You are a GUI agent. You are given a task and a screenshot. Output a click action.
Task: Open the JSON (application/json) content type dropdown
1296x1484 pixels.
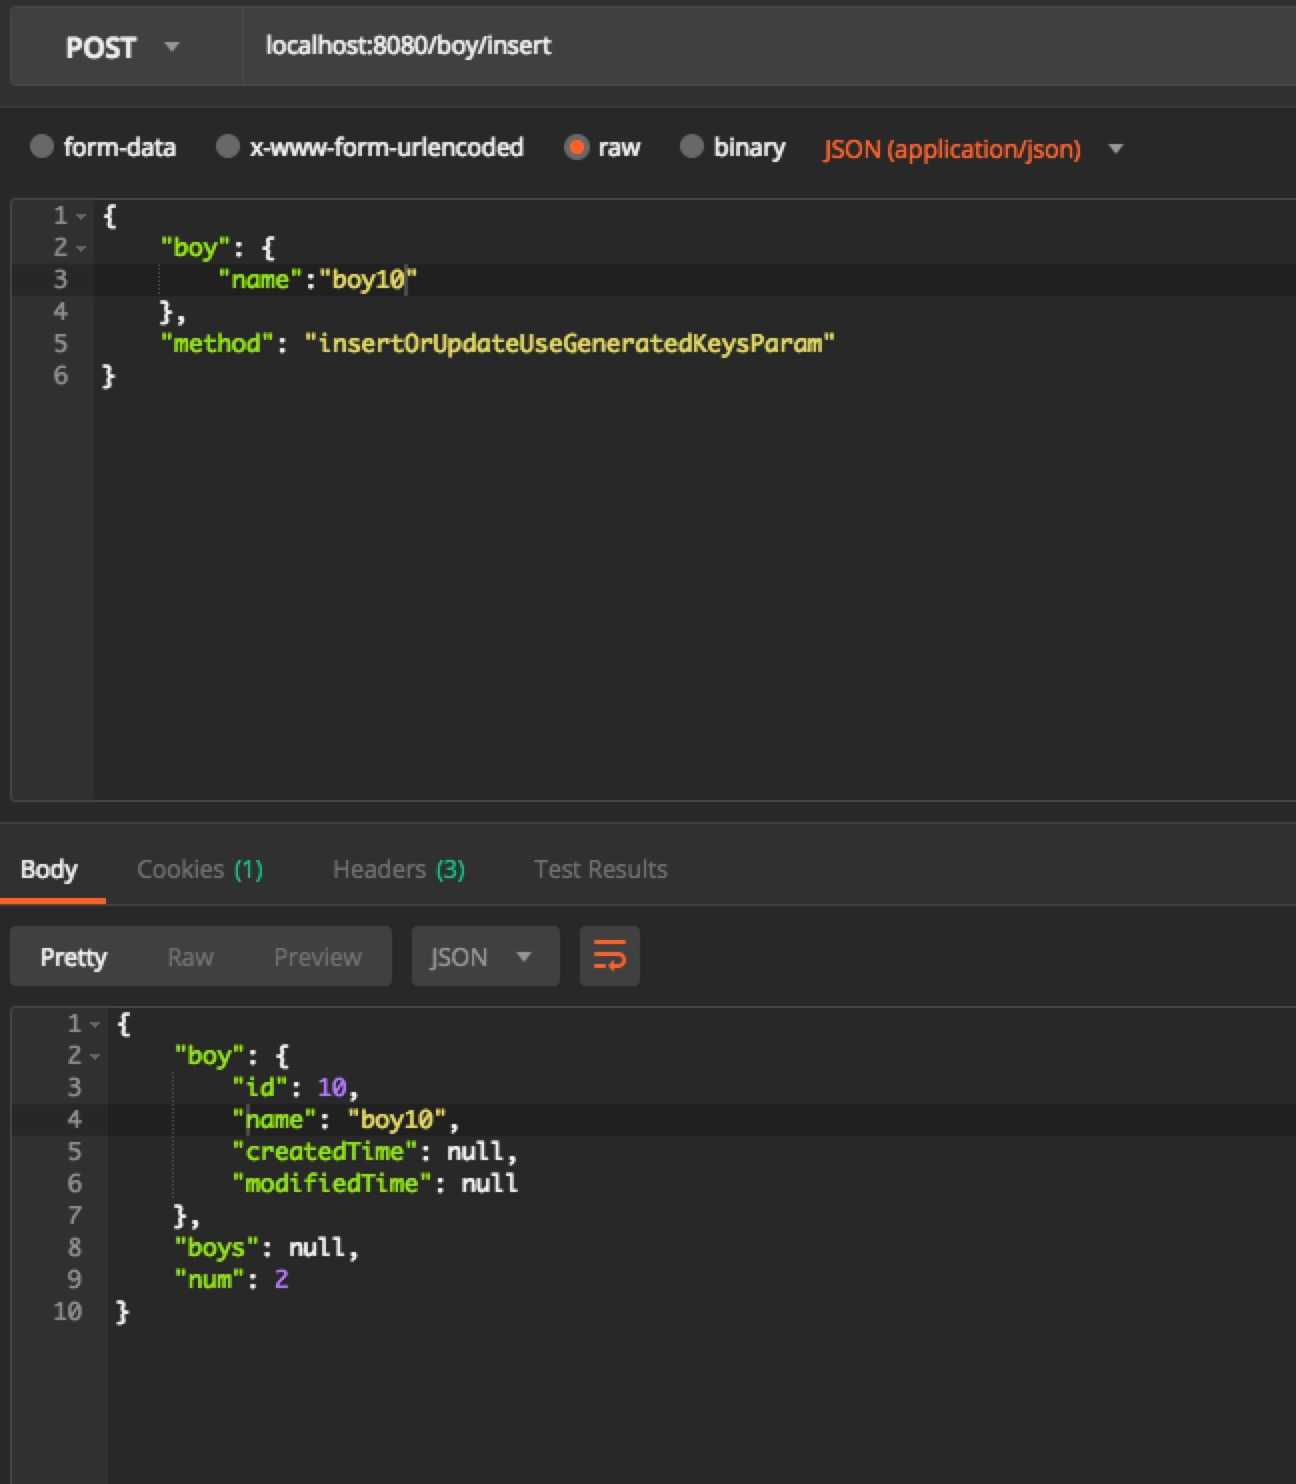point(973,149)
